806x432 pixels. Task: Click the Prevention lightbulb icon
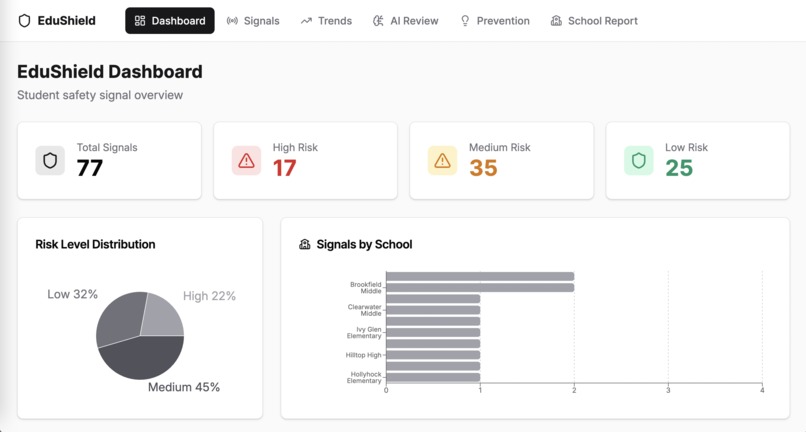[465, 21]
